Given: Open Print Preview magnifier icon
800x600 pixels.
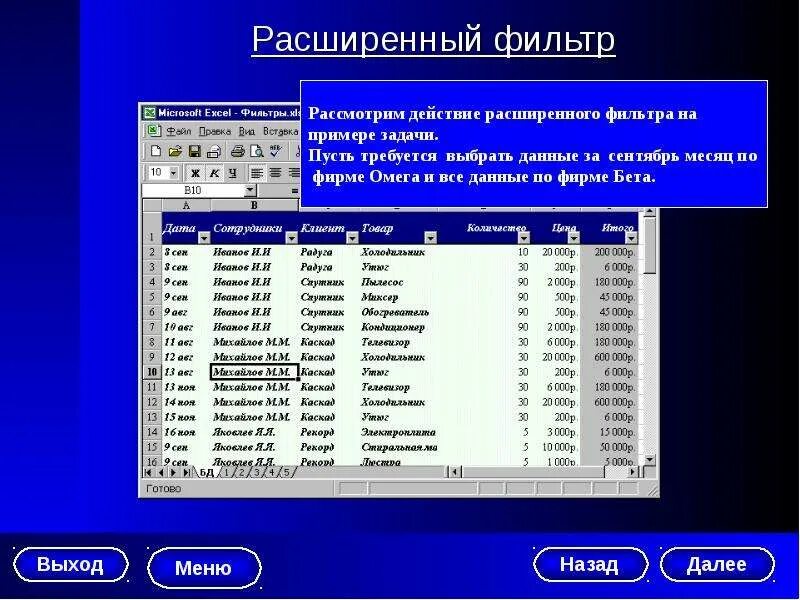Looking at the screenshot, I should (x=257, y=151).
